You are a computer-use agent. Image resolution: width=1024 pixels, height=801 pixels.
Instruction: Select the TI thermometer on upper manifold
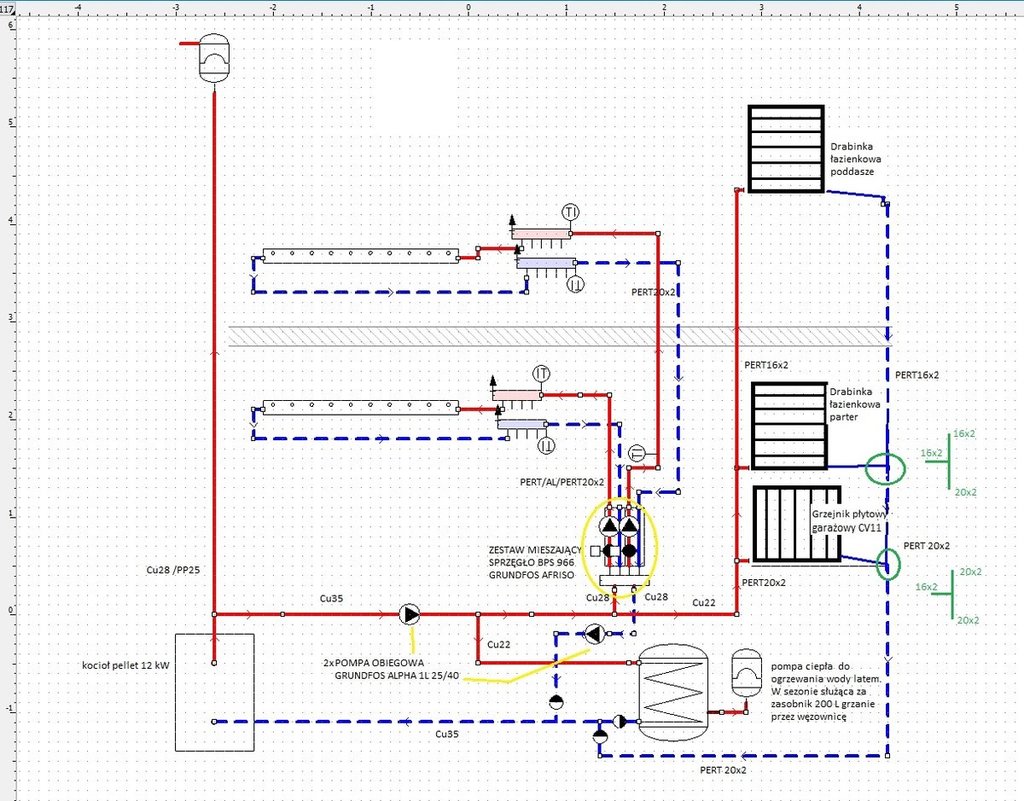tap(570, 212)
